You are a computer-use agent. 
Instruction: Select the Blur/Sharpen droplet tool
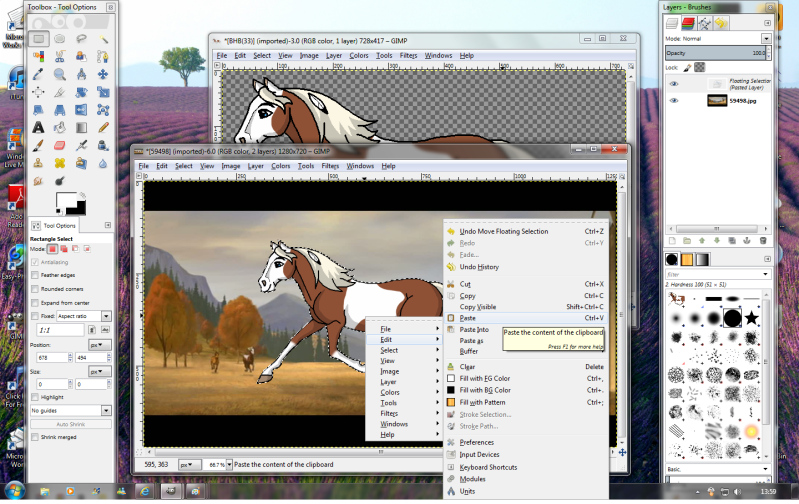point(103,163)
